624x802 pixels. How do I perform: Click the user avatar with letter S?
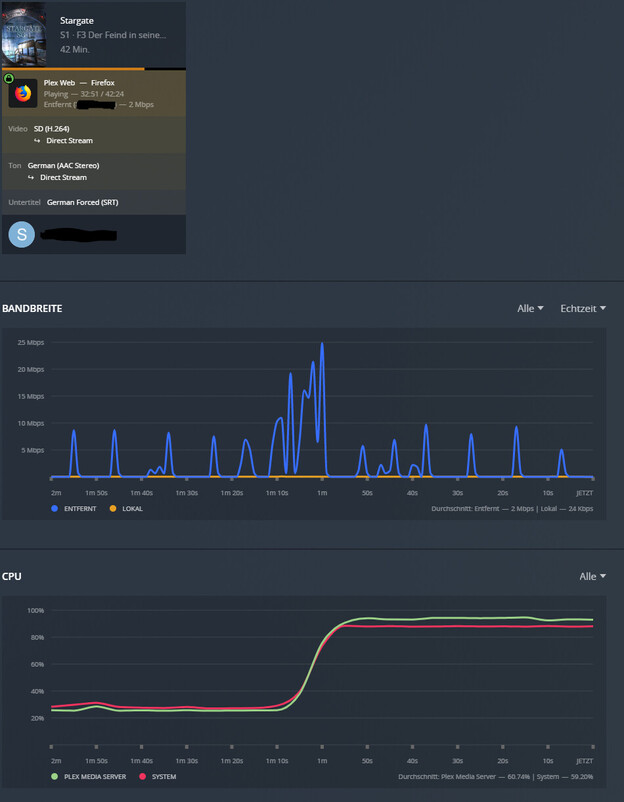pos(21,234)
